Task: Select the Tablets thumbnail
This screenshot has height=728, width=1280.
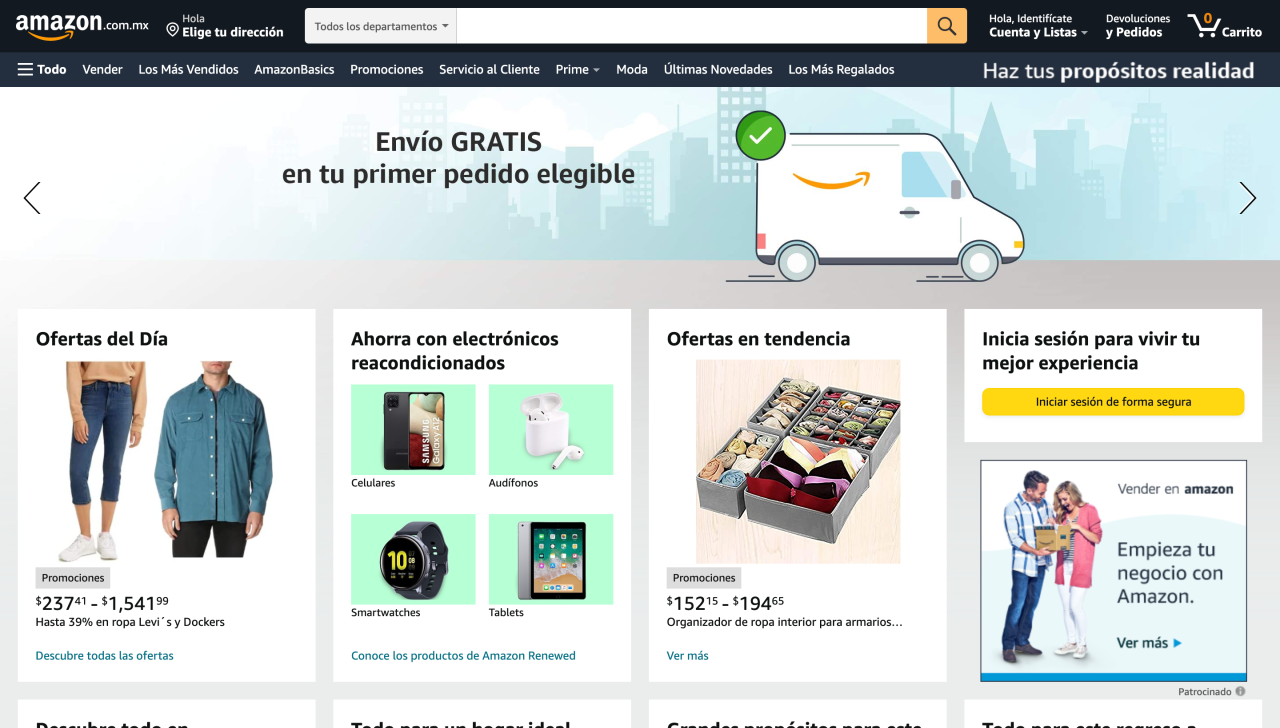Action: click(551, 559)
